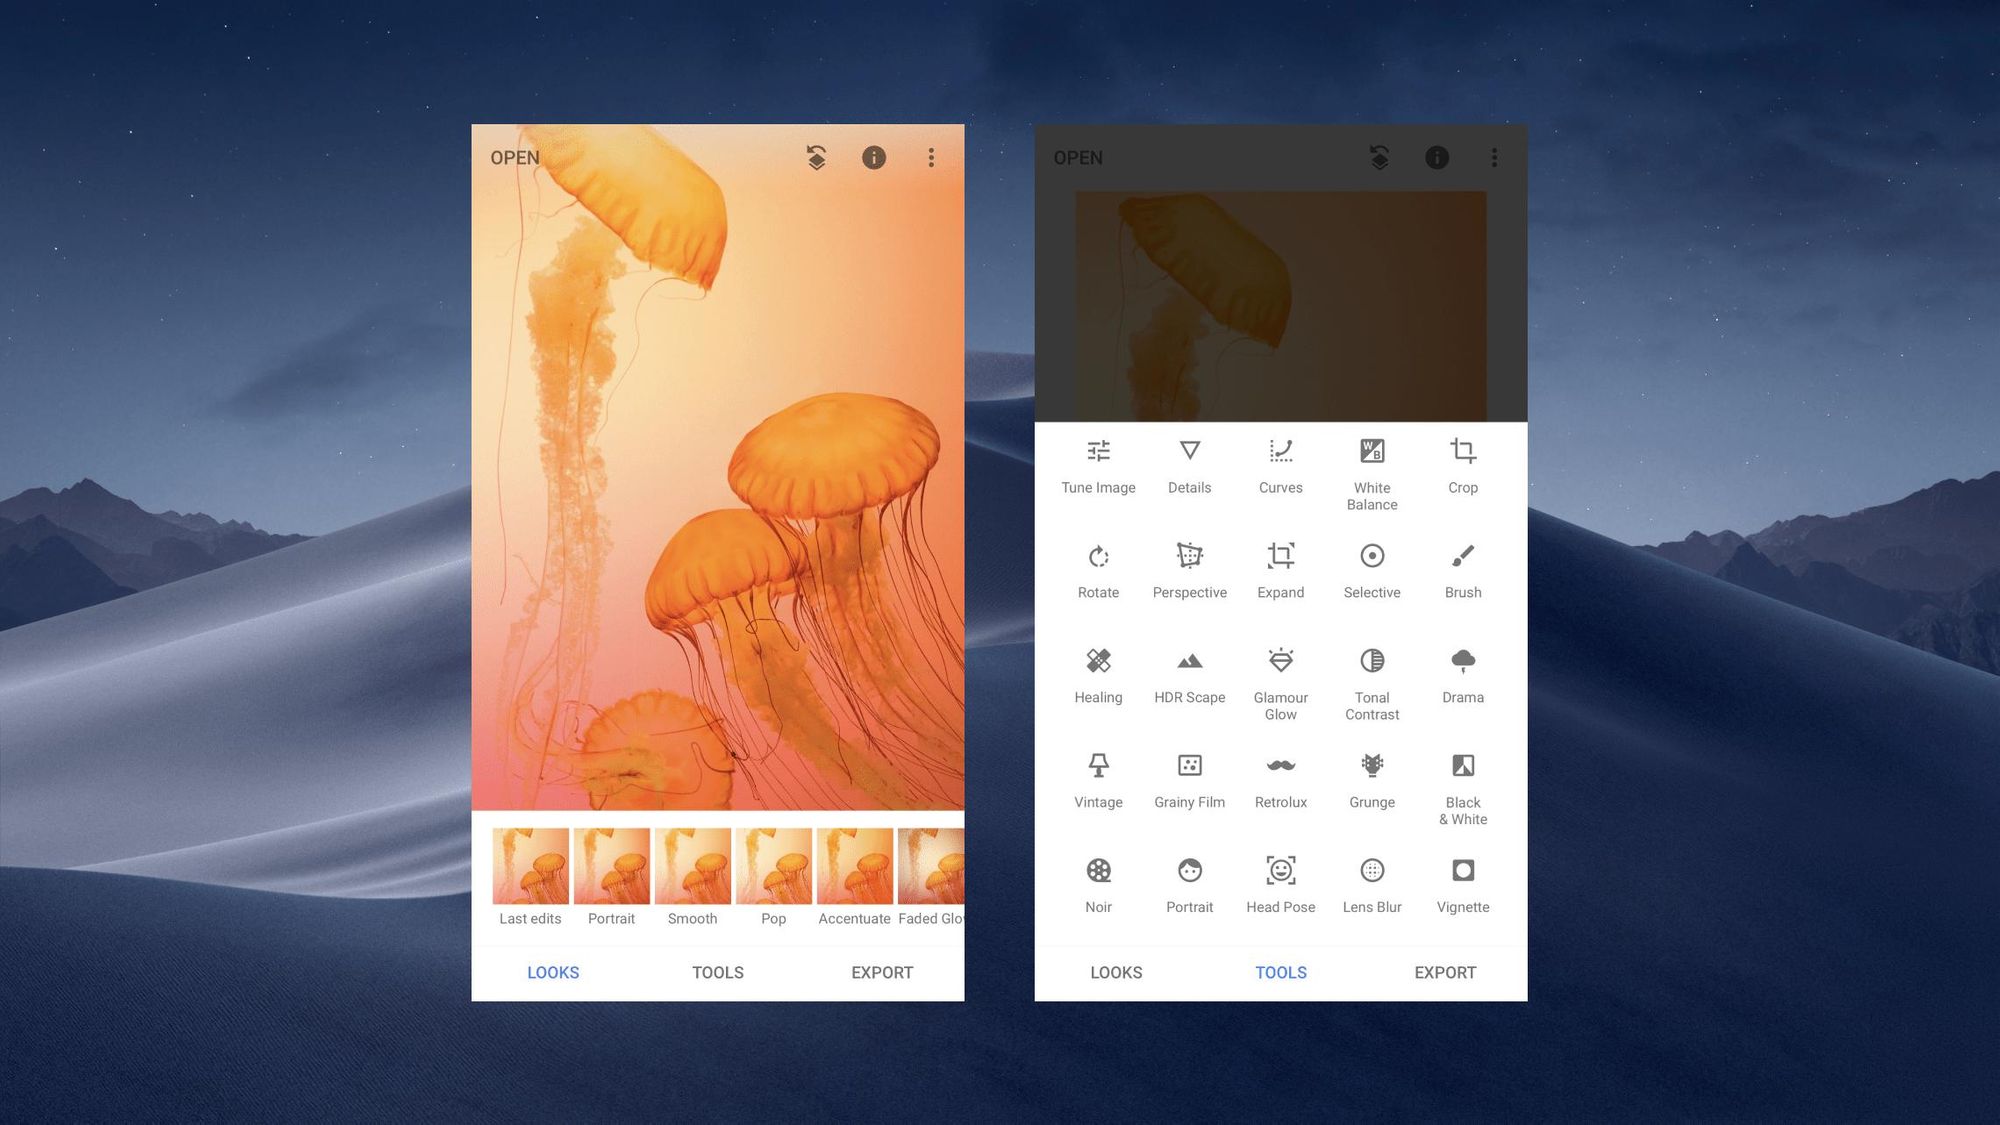Open the Curves adjustment tool

(x=1280, y=463)
